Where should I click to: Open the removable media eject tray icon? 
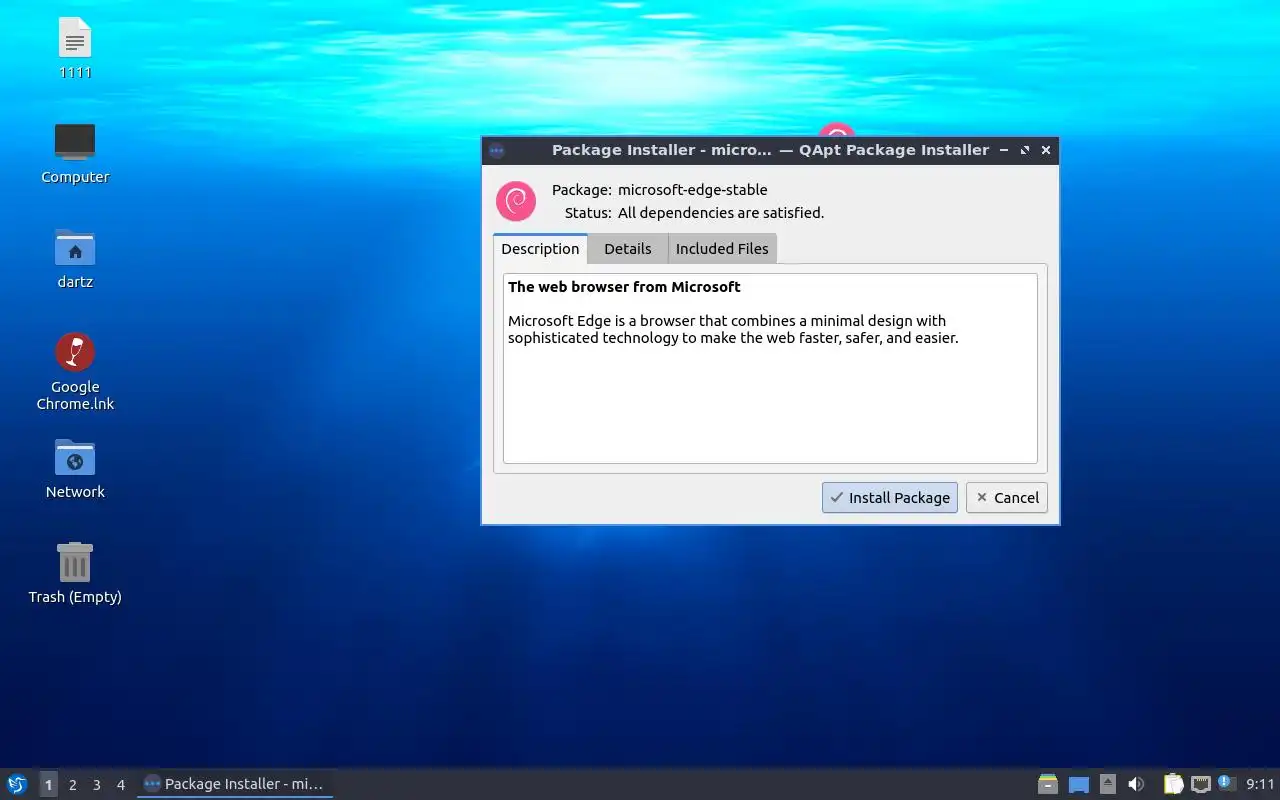click(x=1108, y=784)
